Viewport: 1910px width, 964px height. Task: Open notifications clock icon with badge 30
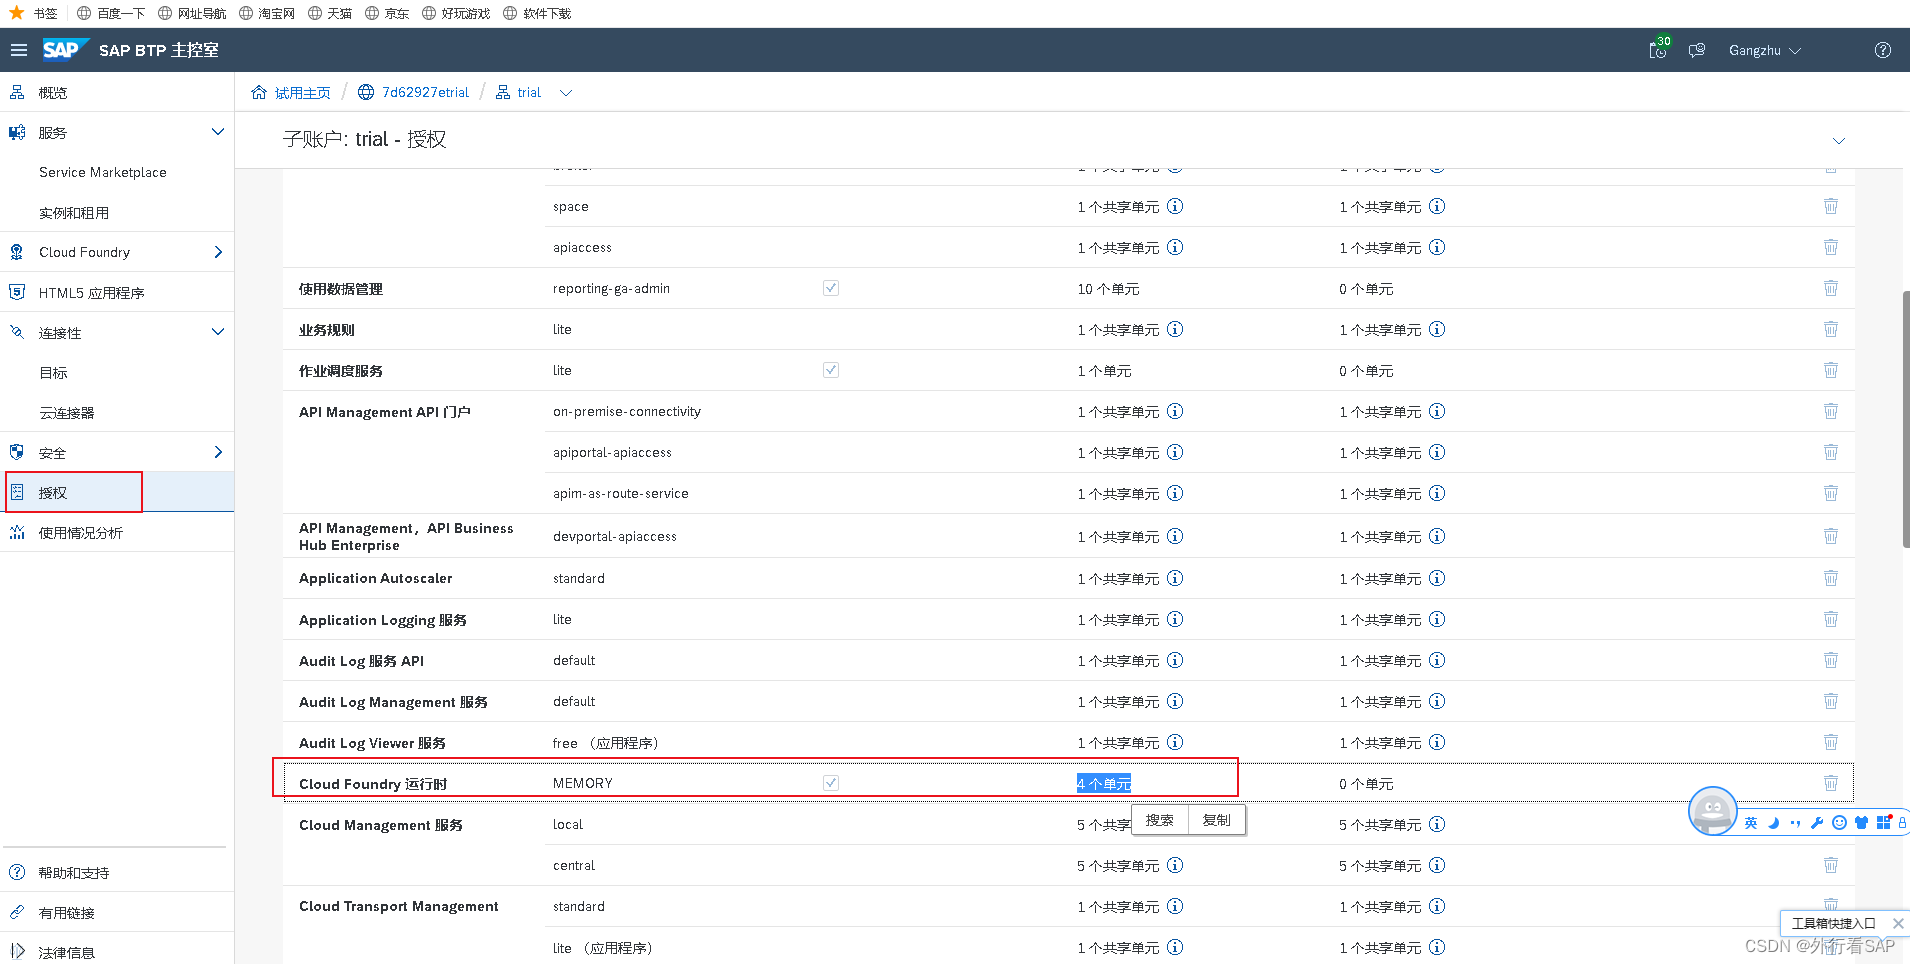(1658, 50)
